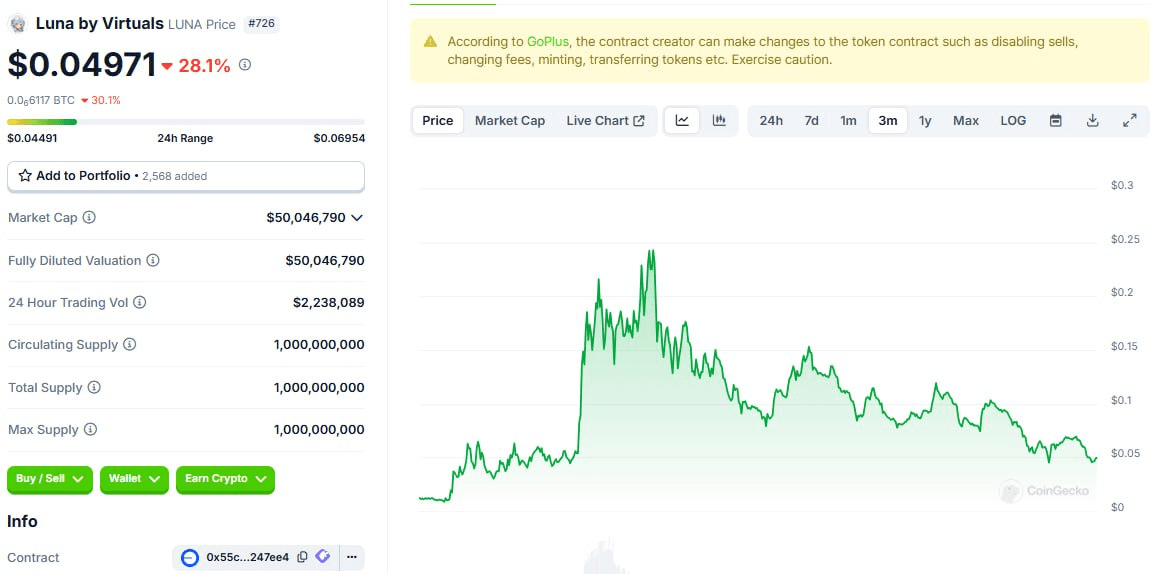Follow the GoPlus link in warning

pyautogui.click(x=548, y=42)
